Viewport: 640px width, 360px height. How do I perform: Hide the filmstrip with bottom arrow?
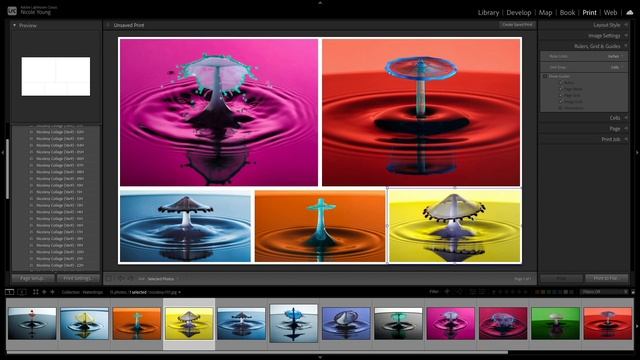(320, 358)
